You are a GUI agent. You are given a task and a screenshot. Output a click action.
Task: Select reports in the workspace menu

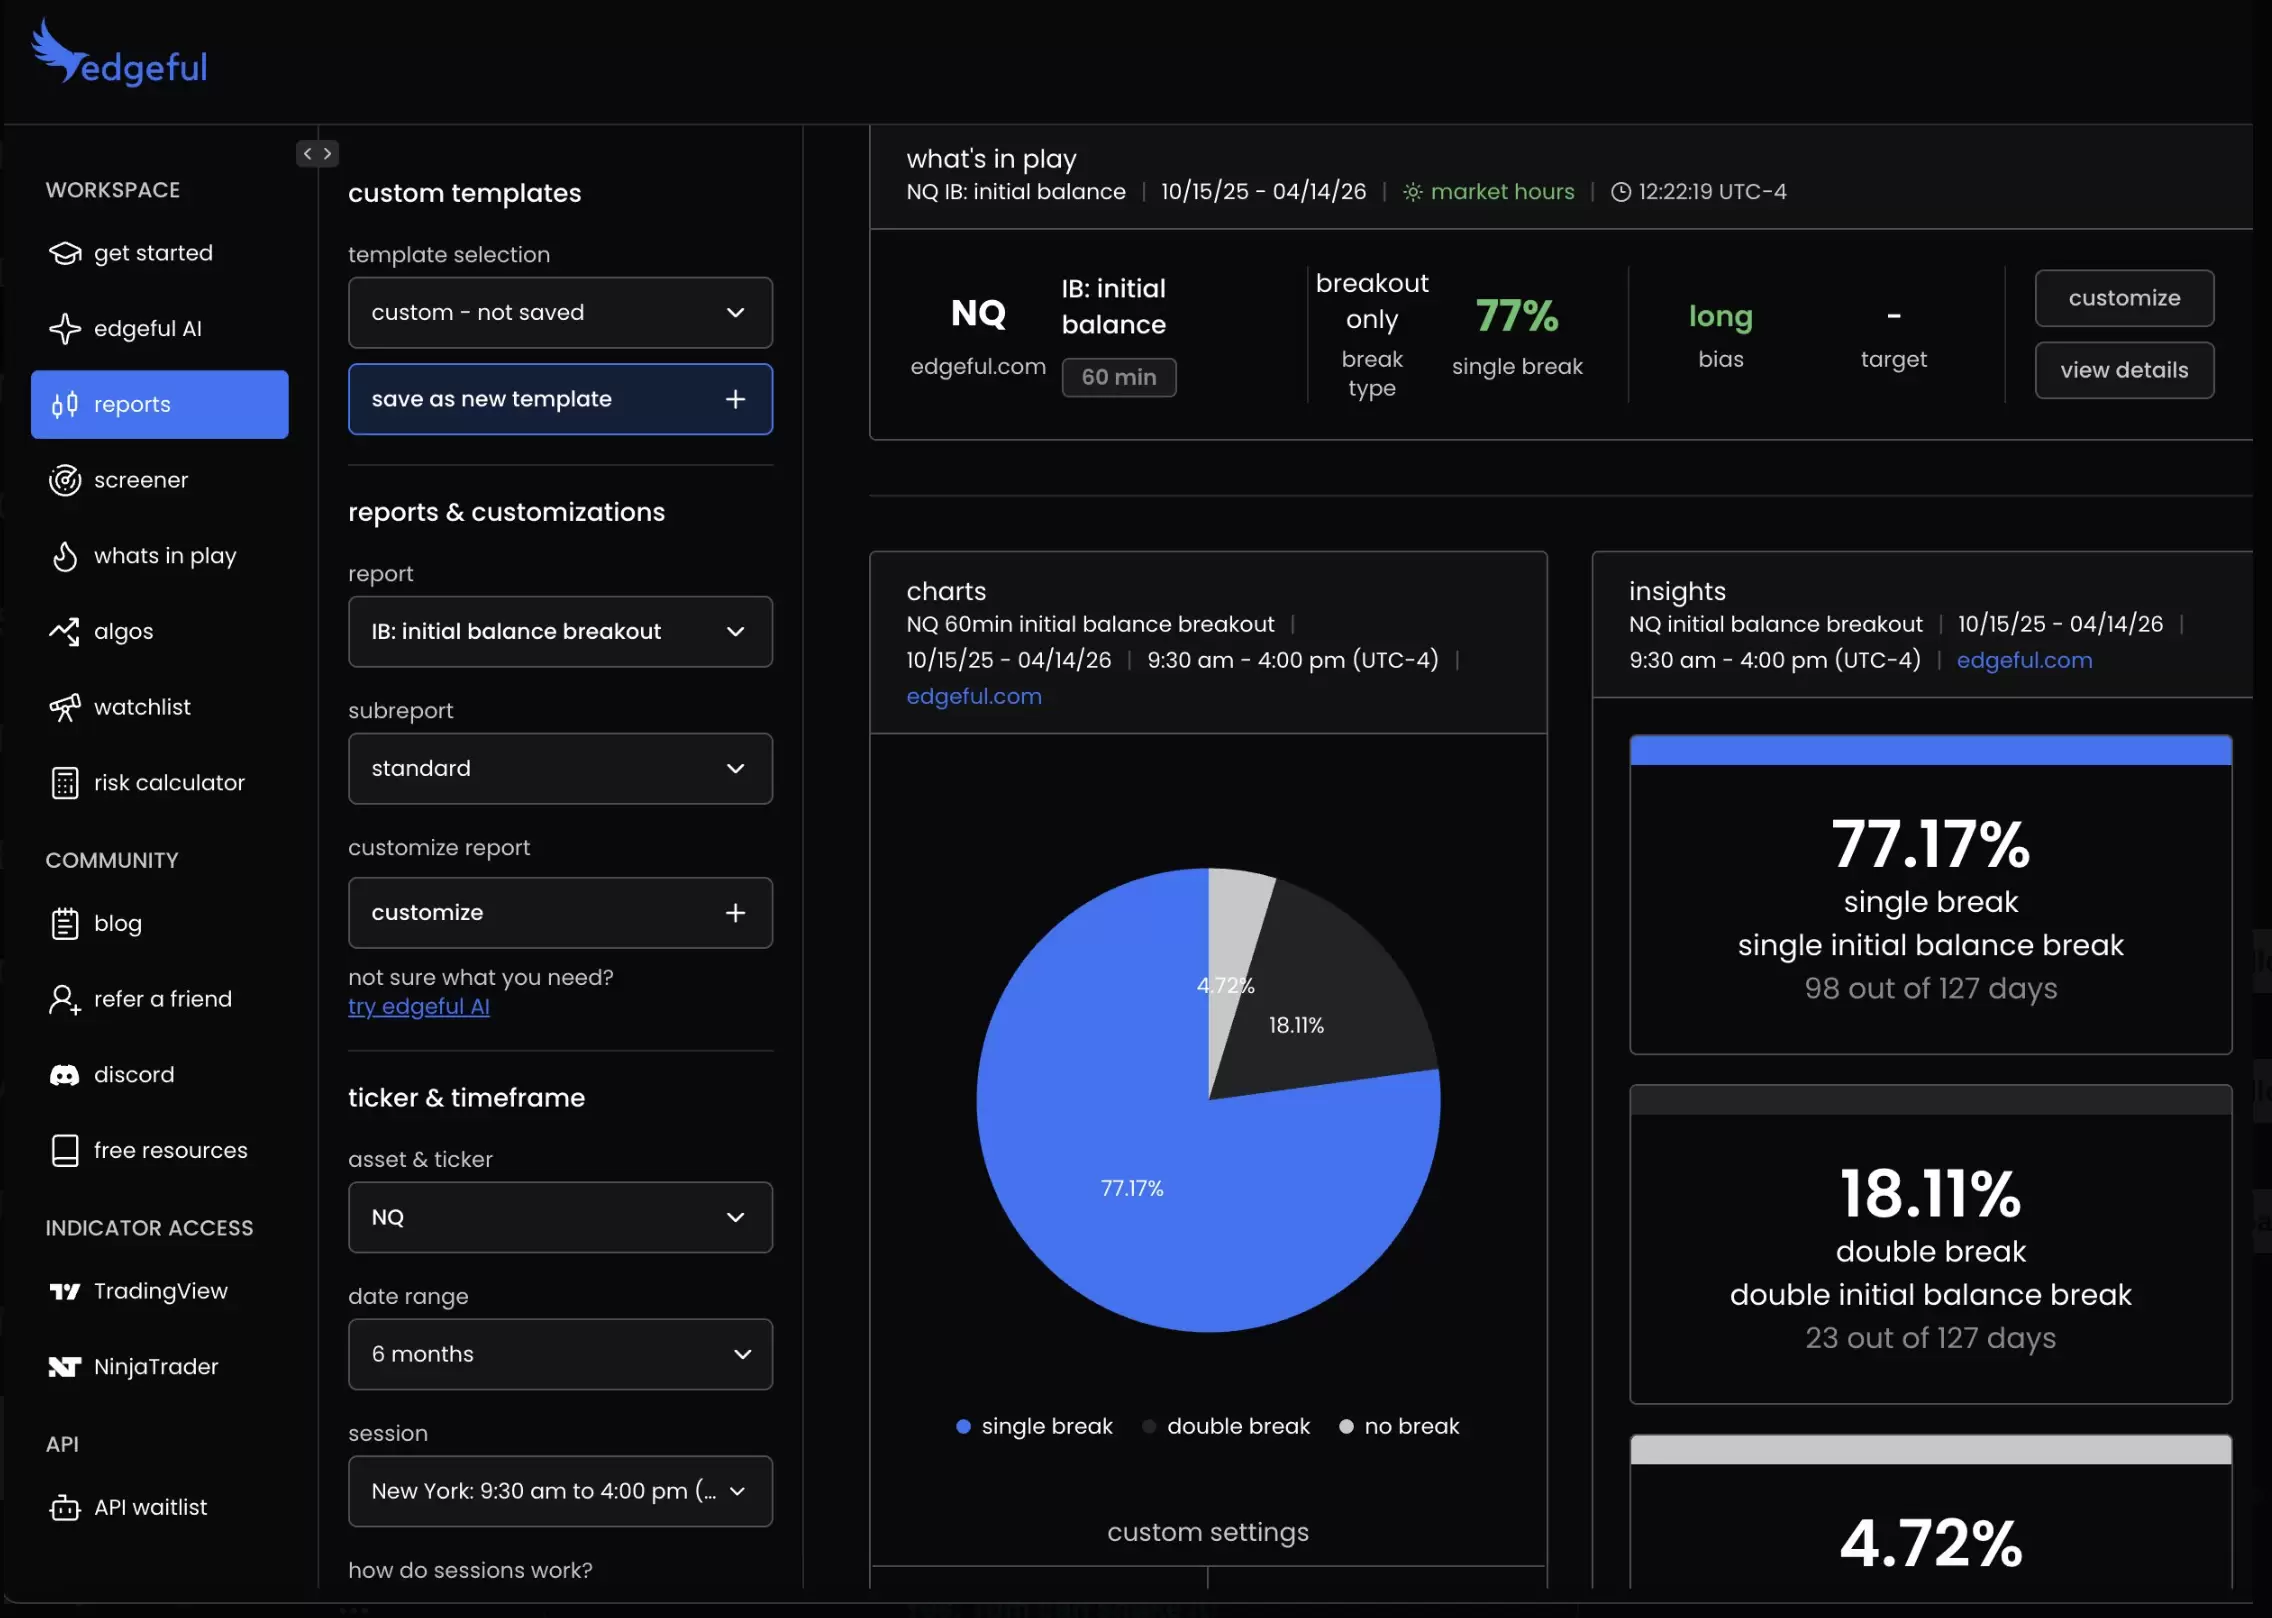(160, 405)
